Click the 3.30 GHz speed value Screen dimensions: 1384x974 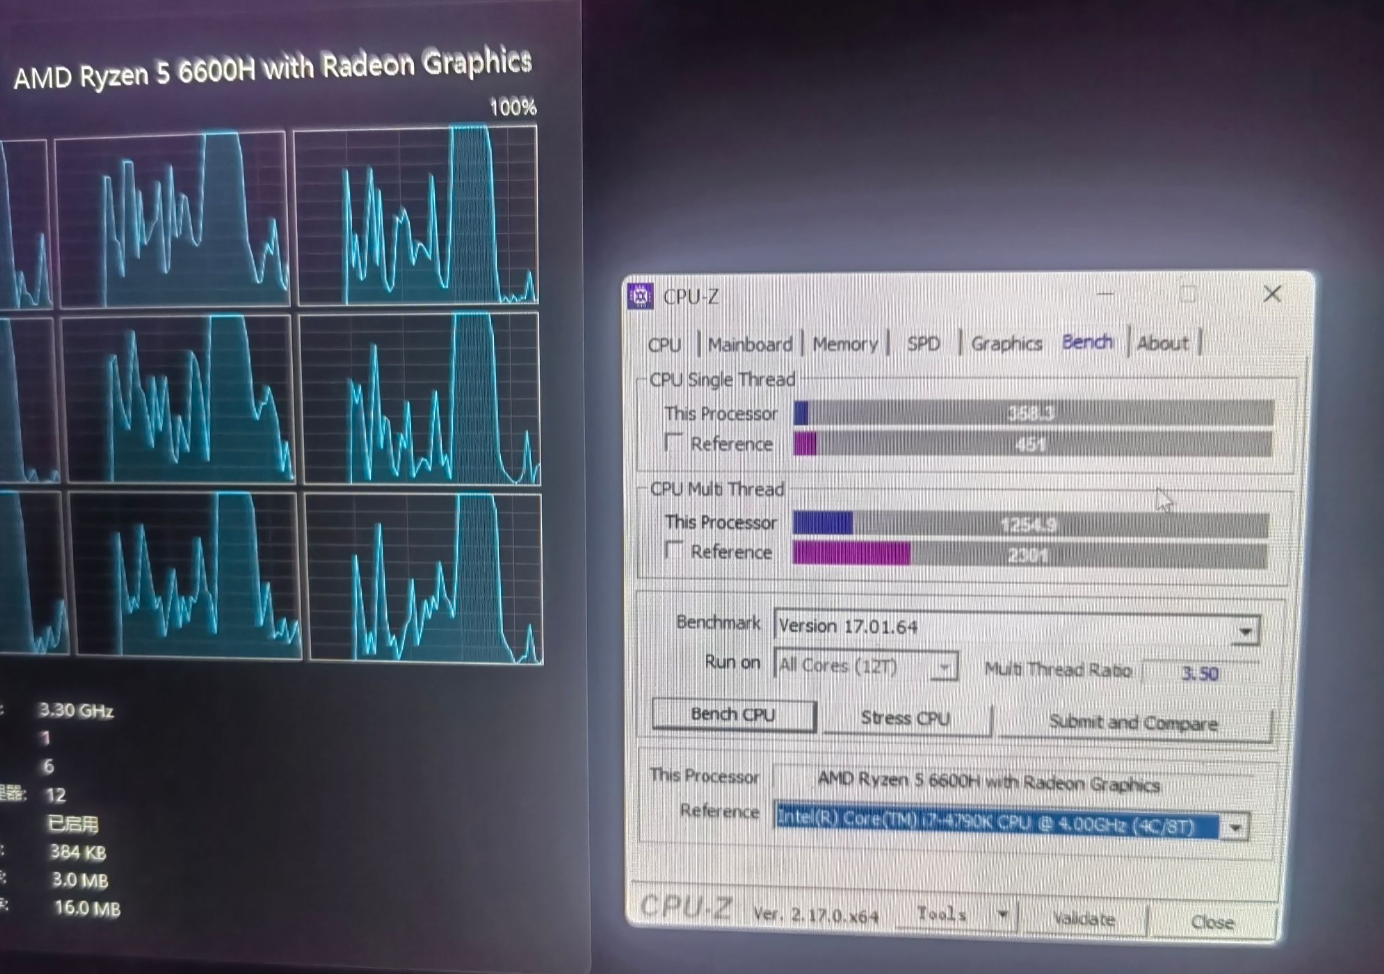(76, 710)
